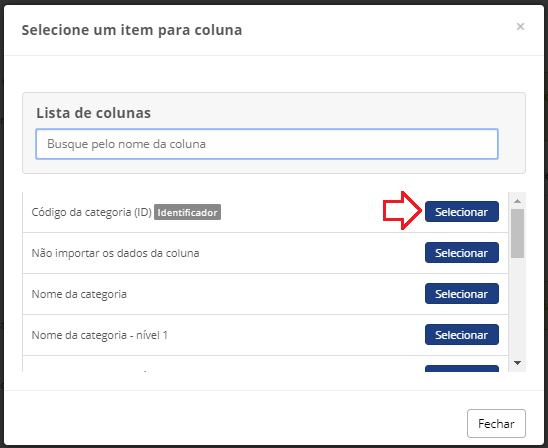Image resolution: width=548 pixels, height=448 pixels.
Task: Click the scrollbar down arrow in the column list
Action: click(518, 363)
